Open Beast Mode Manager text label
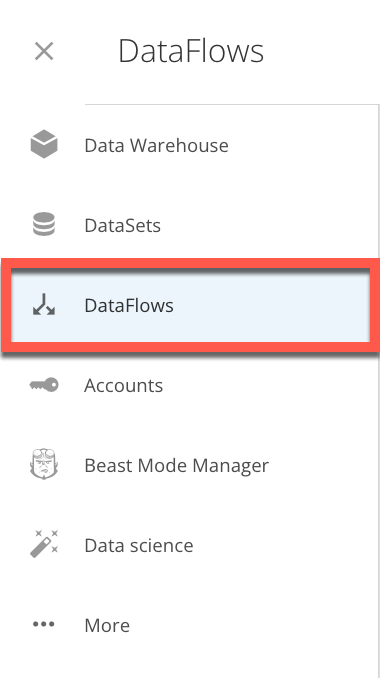The image size is (380, 678). (176, 465)
